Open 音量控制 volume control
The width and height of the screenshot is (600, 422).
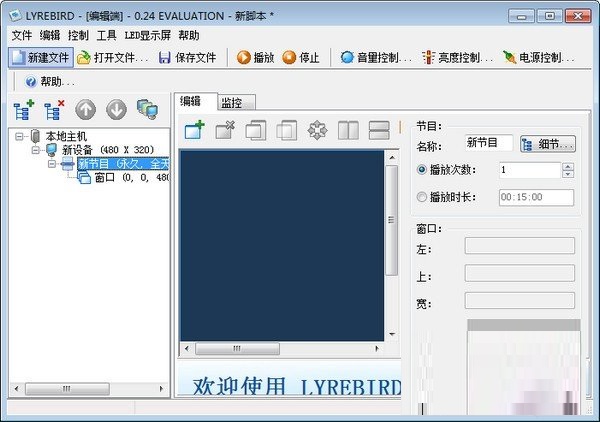coord(376,58)
